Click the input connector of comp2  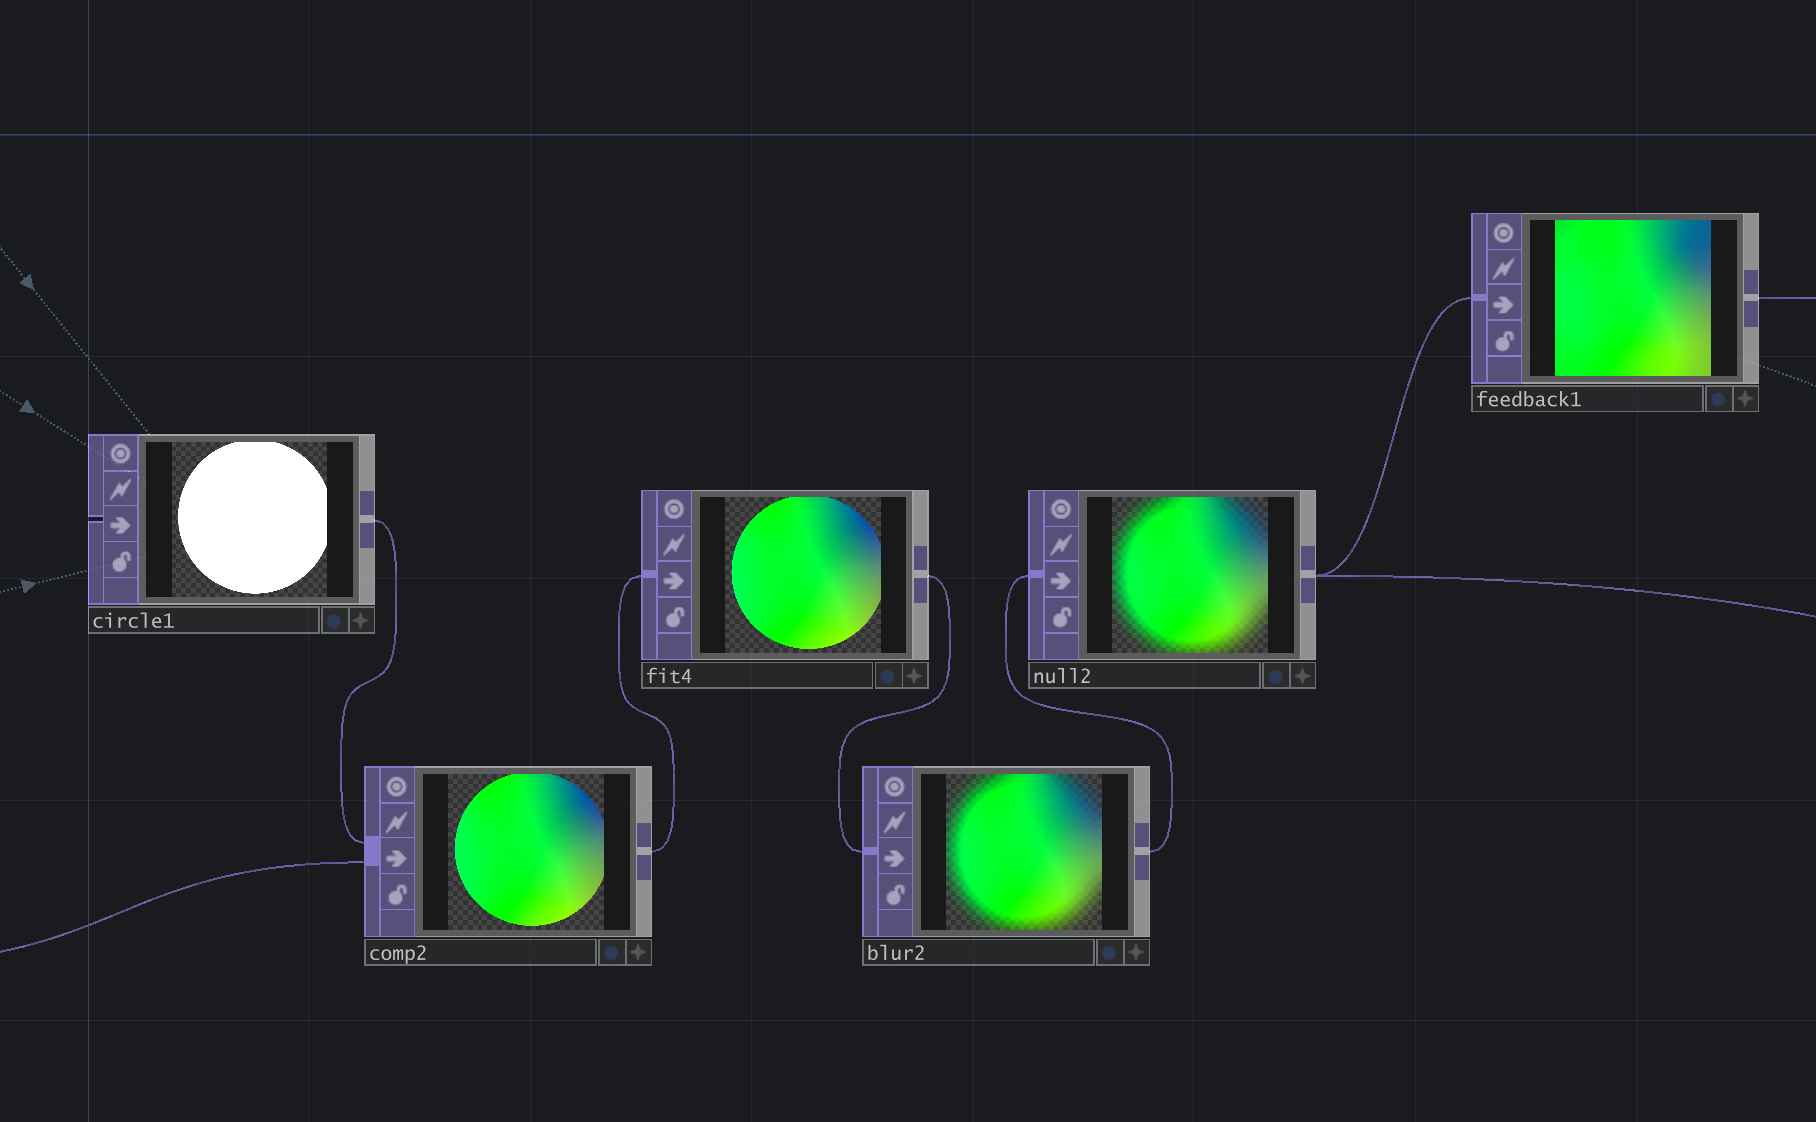[x=372, y=851]
